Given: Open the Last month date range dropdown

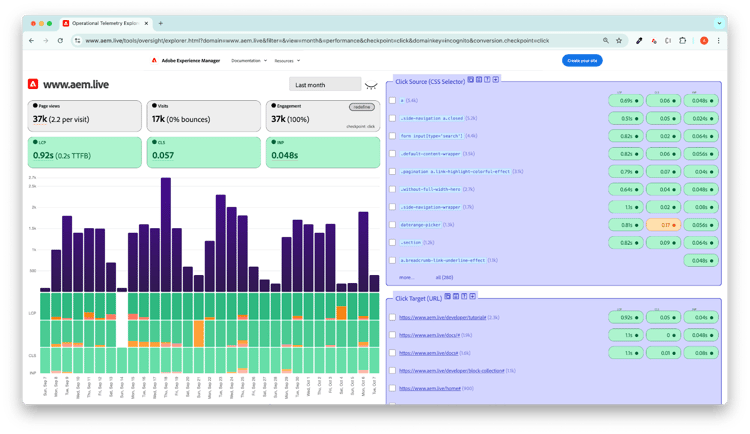Looking at the screenshot, I should (322, 85).
